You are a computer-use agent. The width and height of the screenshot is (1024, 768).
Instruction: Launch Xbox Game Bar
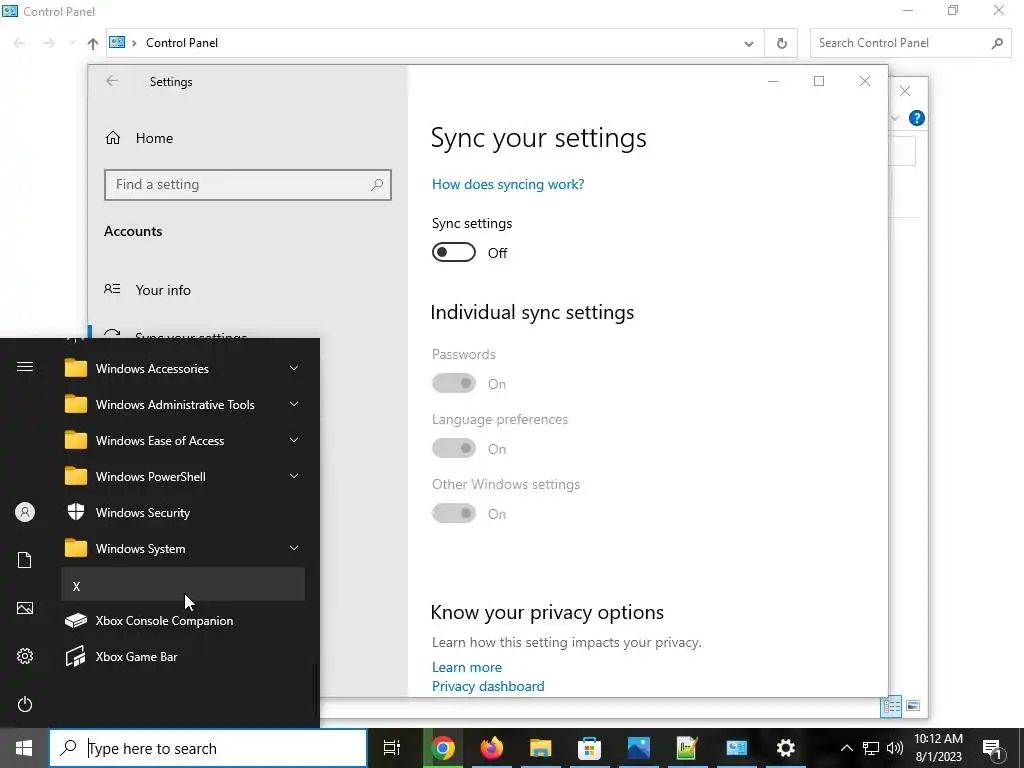pyautogui.click(x=183, y=656)
